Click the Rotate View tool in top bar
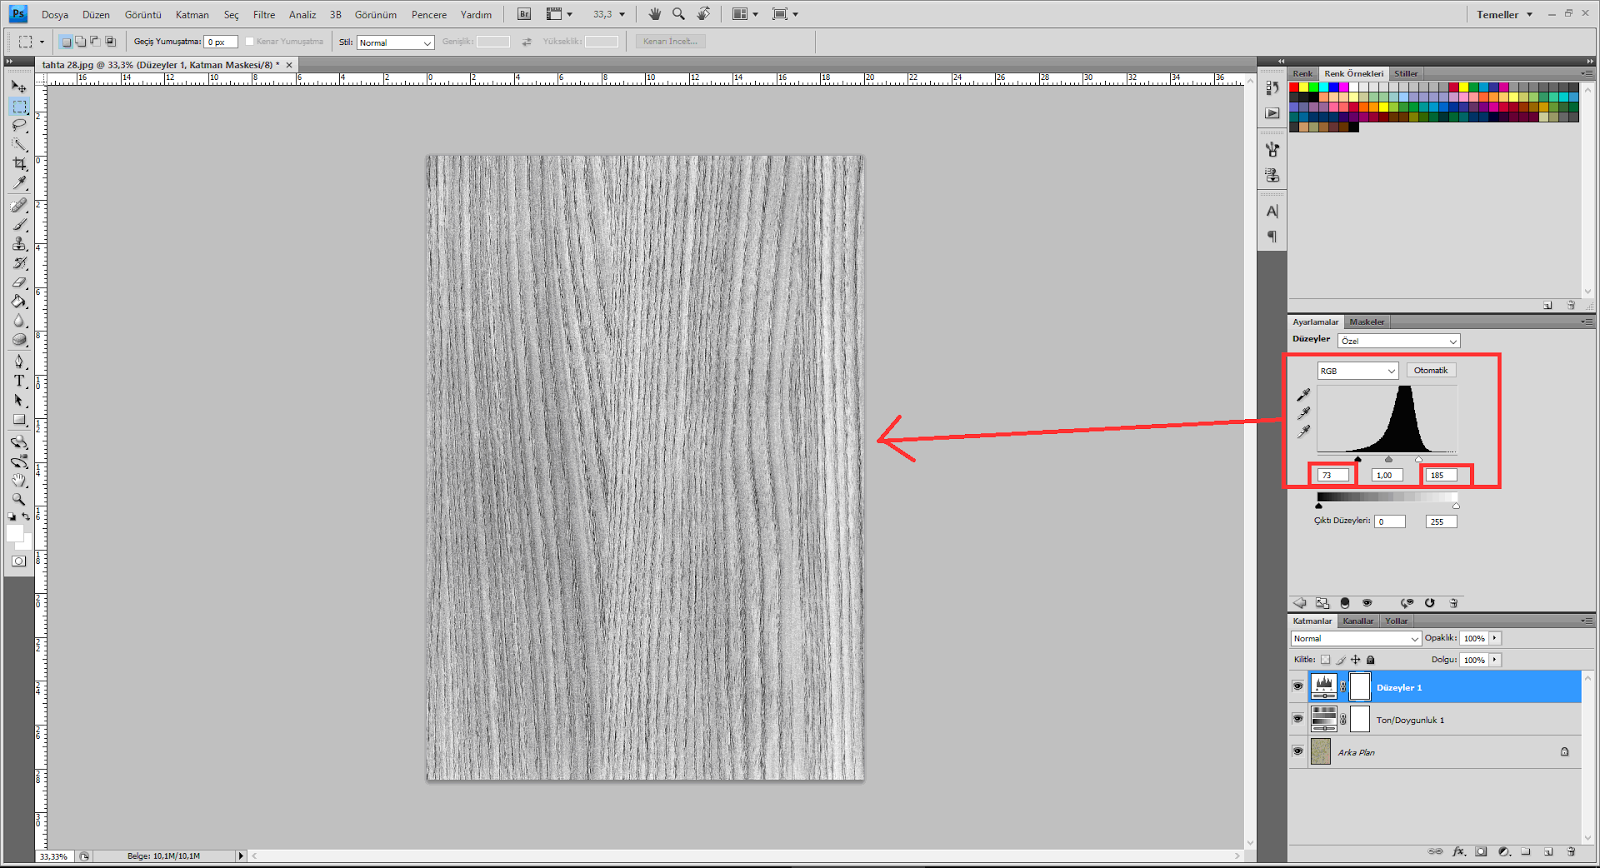This screenshot has height=868, width=1600. coord(704,14)
